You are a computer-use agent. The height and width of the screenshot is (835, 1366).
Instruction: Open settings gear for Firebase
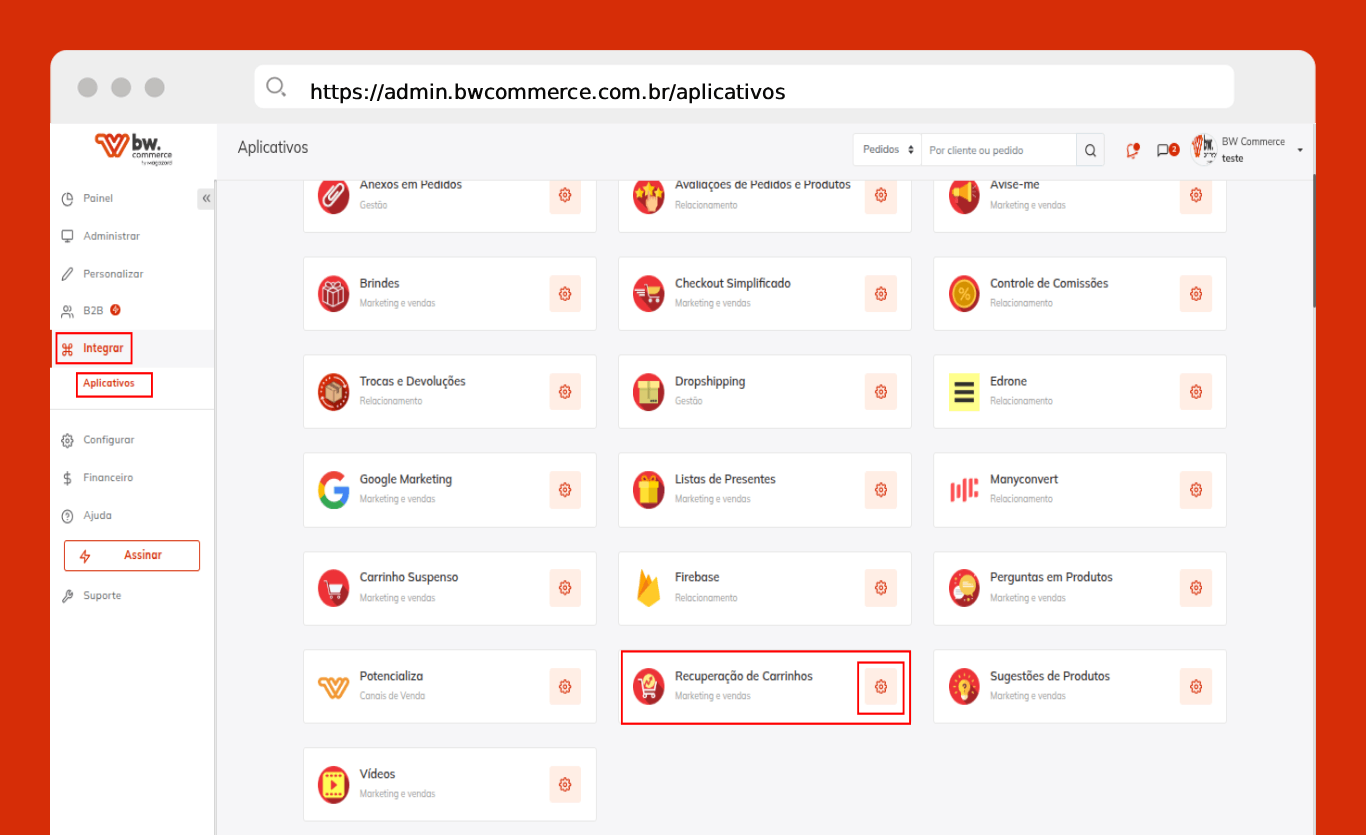click(x=881, y=588)
